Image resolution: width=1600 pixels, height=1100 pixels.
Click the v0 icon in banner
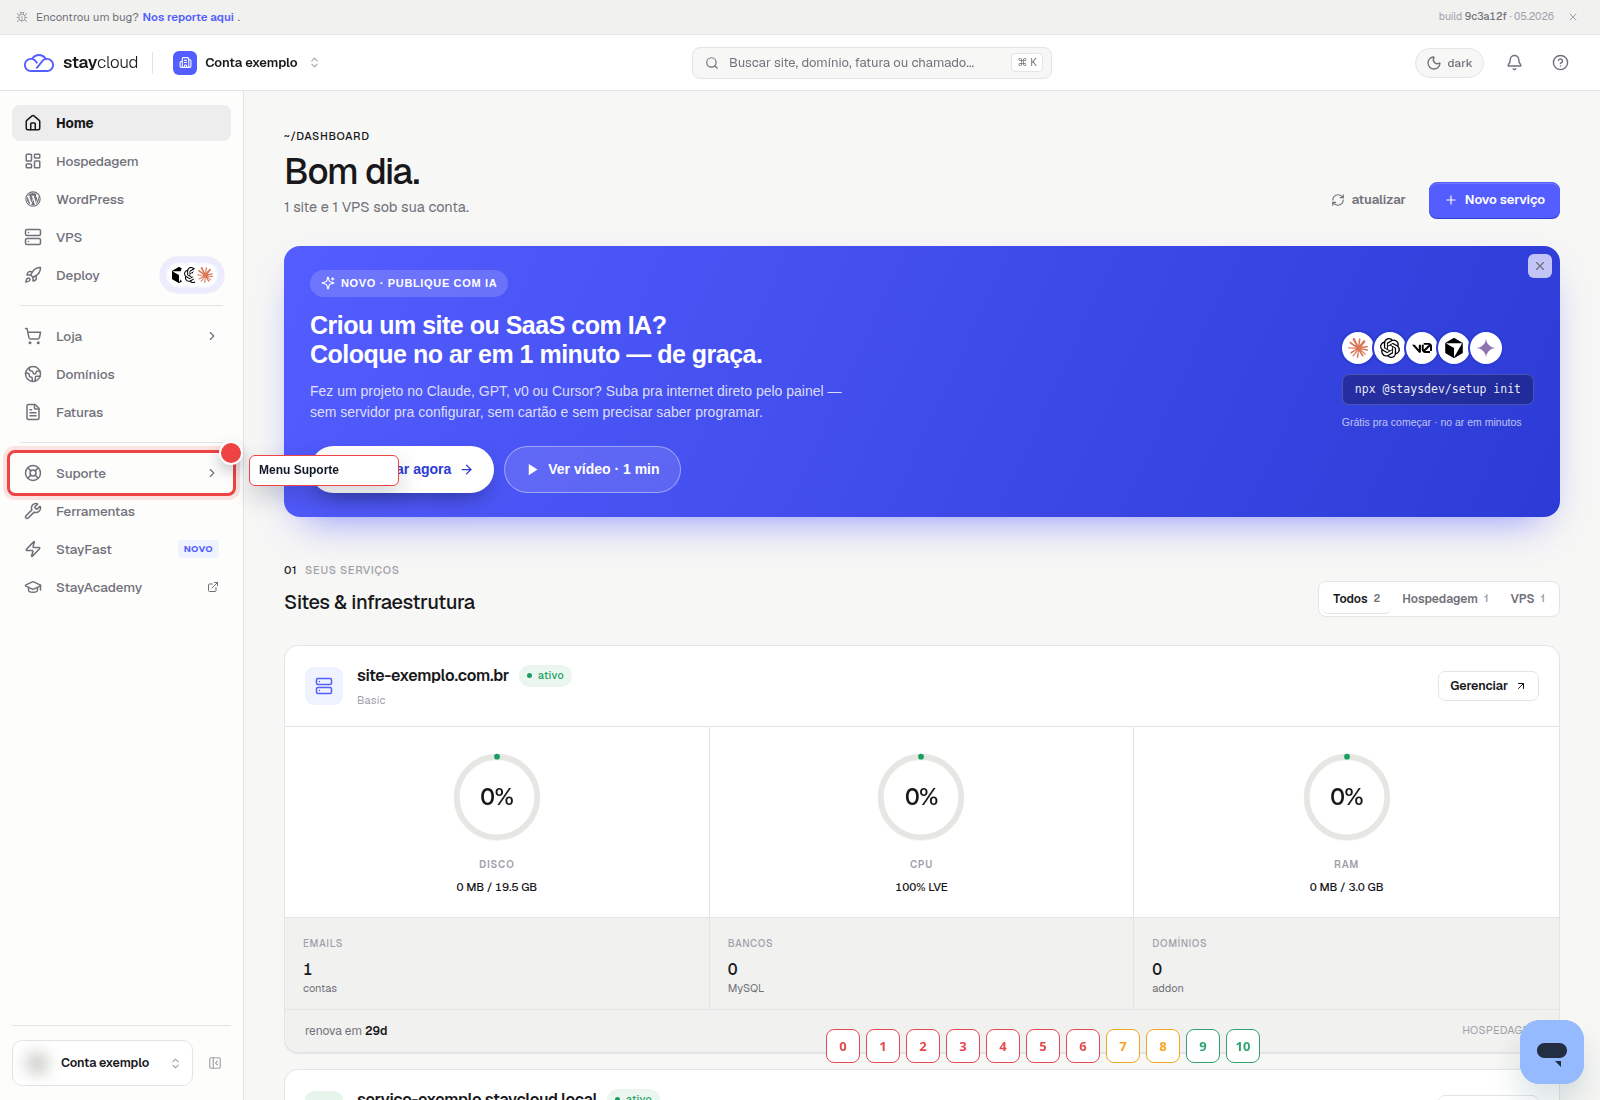click(1422, 348)
